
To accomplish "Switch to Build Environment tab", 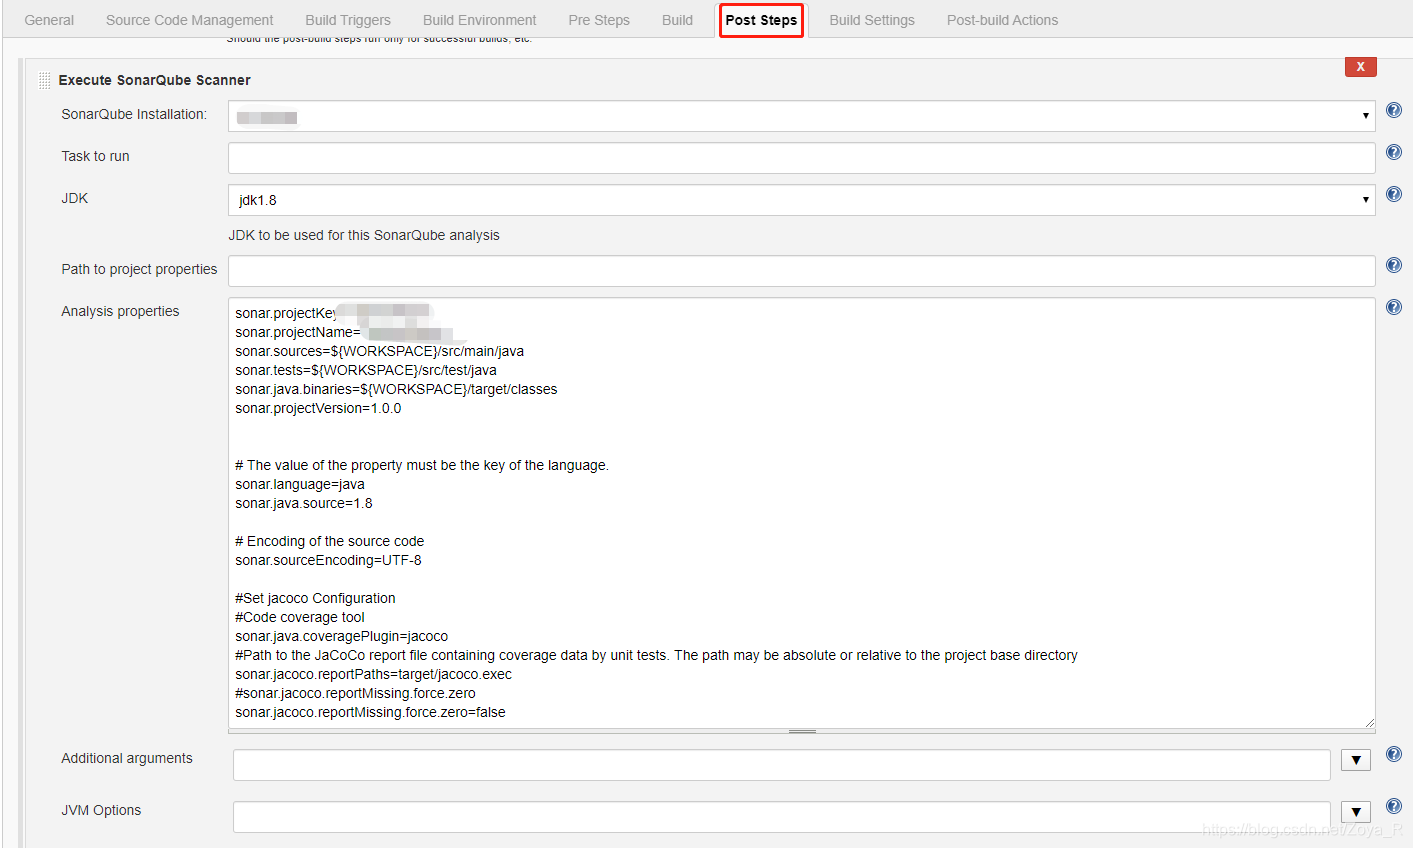I will [x=480, y=20].
